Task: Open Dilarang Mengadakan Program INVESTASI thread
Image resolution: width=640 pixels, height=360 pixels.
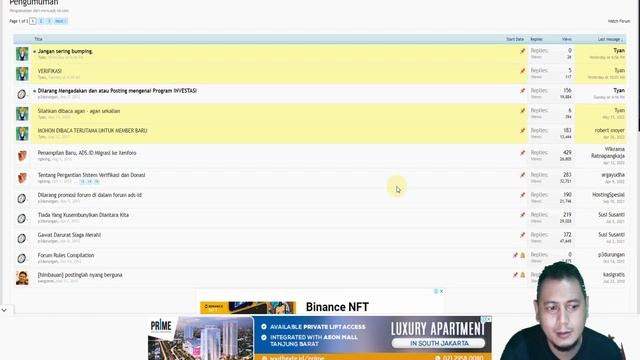Action: 117,91
